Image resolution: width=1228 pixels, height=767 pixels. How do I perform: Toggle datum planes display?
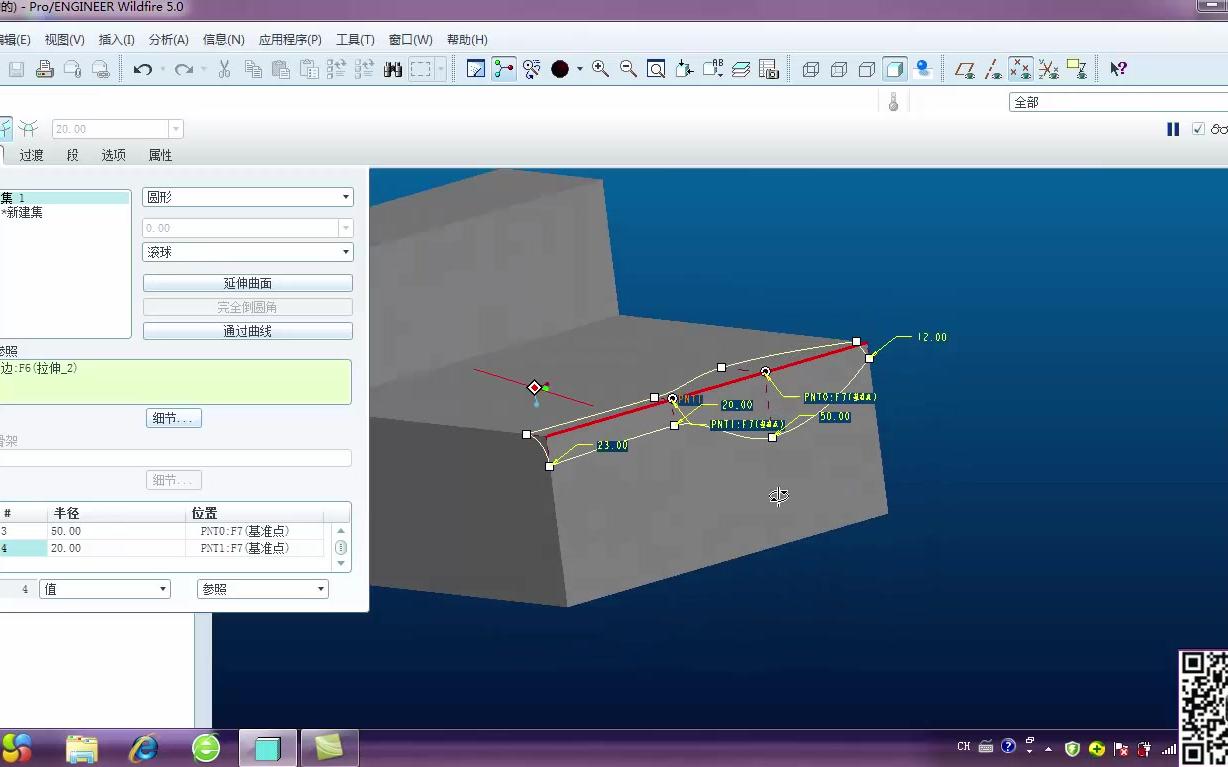tap(965, 69)
